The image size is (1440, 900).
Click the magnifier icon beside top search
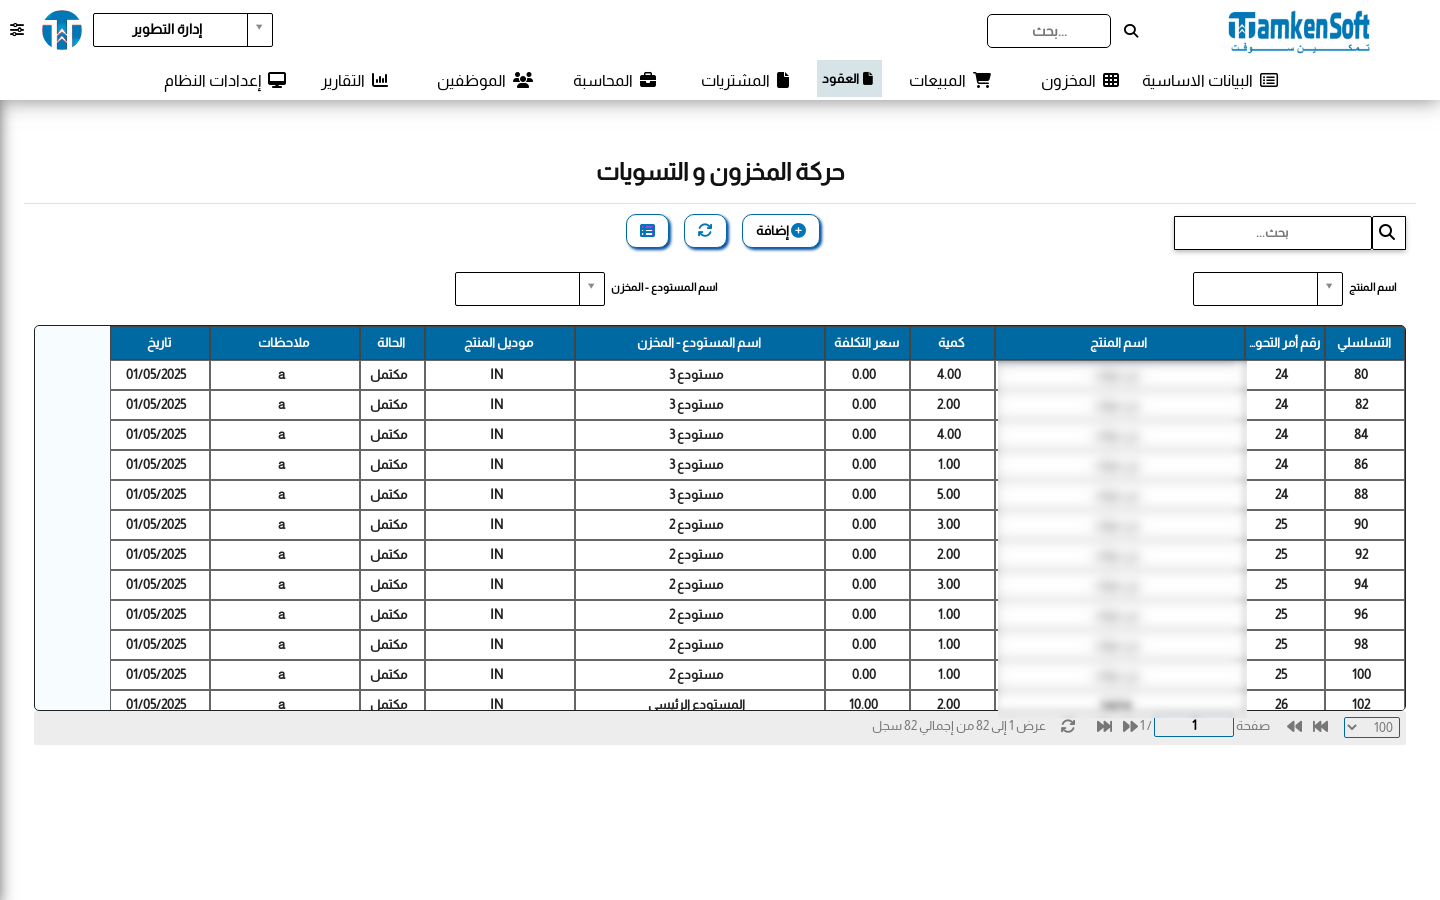click(1131, 31)
